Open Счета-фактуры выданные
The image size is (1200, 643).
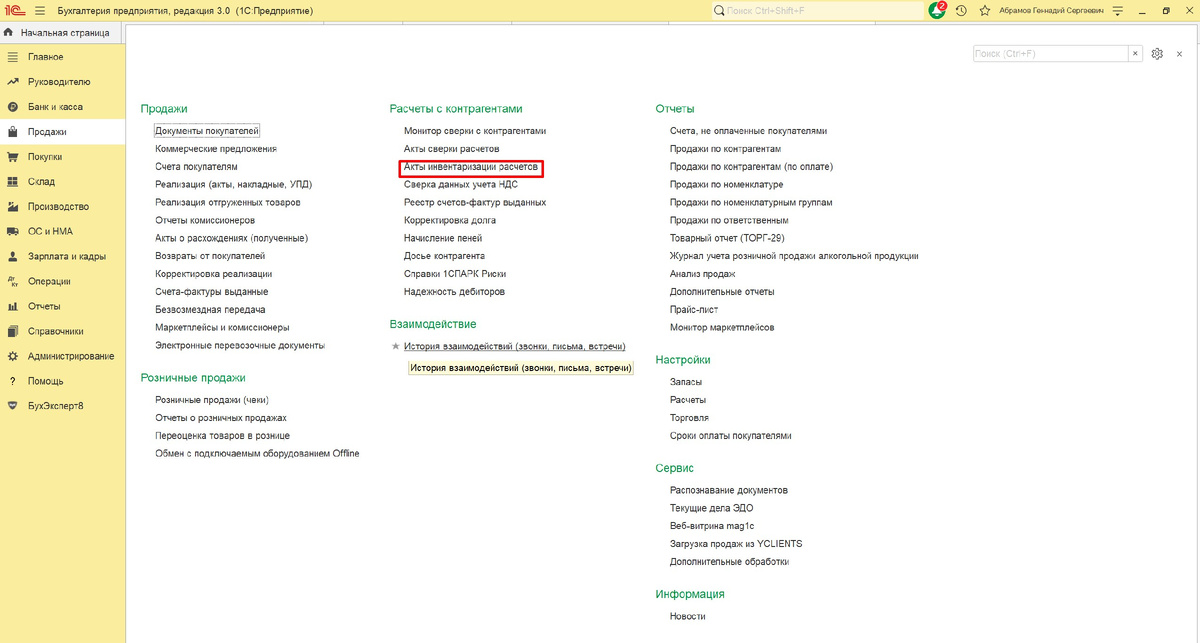[x=211, y=292]
